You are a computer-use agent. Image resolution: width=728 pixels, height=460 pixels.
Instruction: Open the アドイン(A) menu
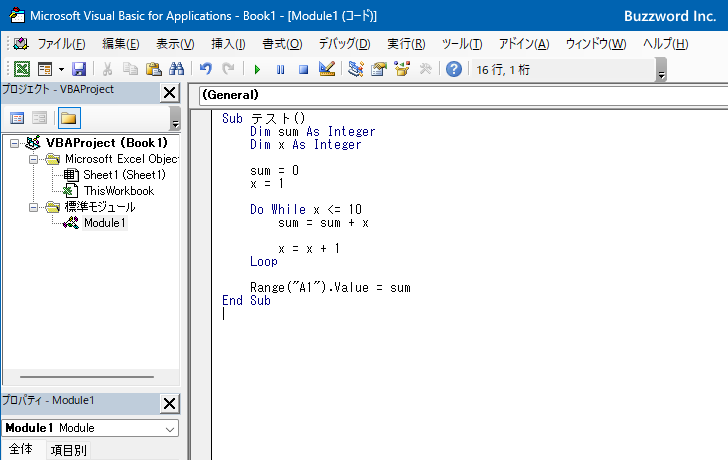(524, 44)
